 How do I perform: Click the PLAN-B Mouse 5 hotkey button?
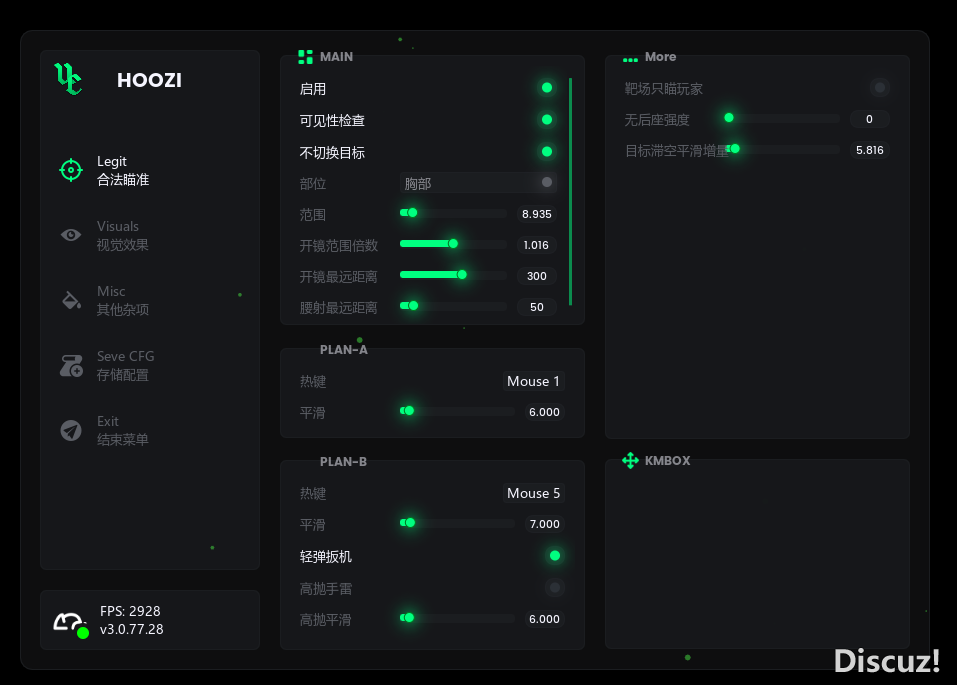[x=533, y=493]
